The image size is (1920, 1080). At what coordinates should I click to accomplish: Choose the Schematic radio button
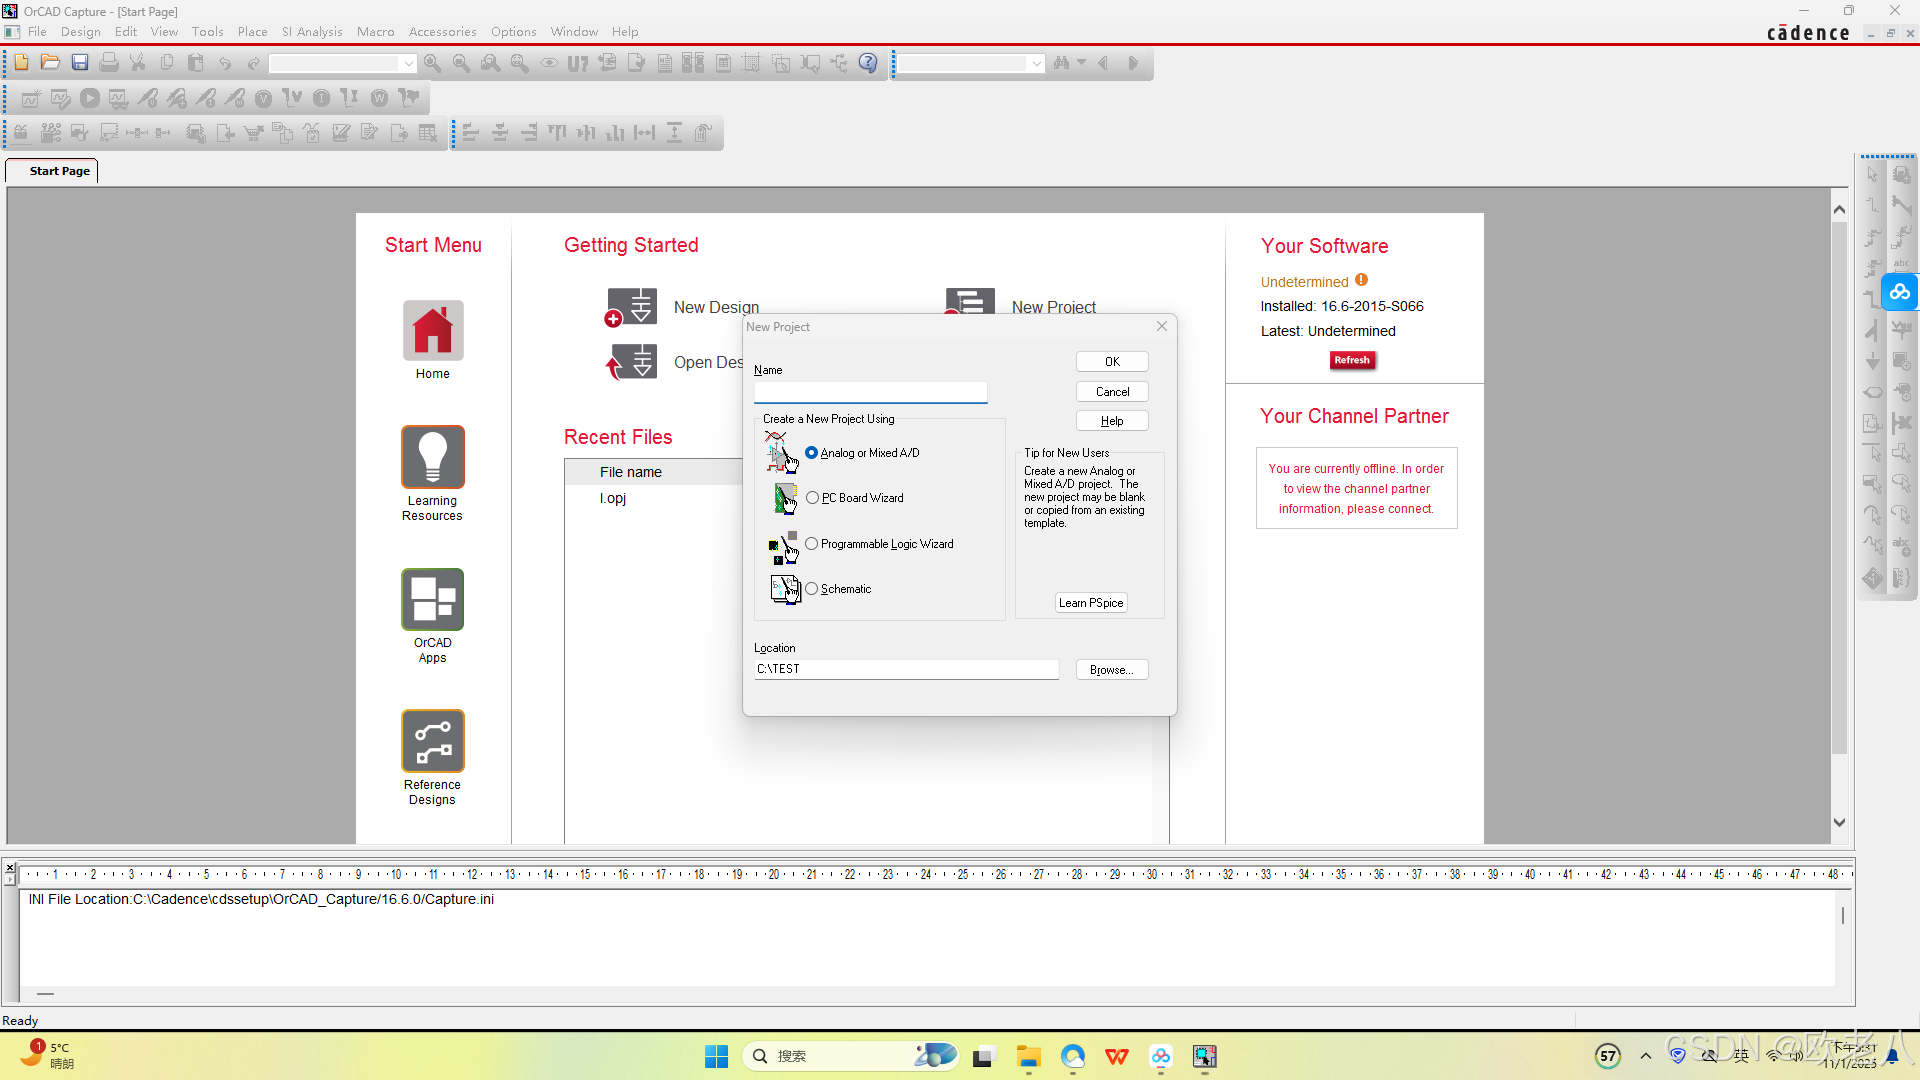(x=812, y=589)
